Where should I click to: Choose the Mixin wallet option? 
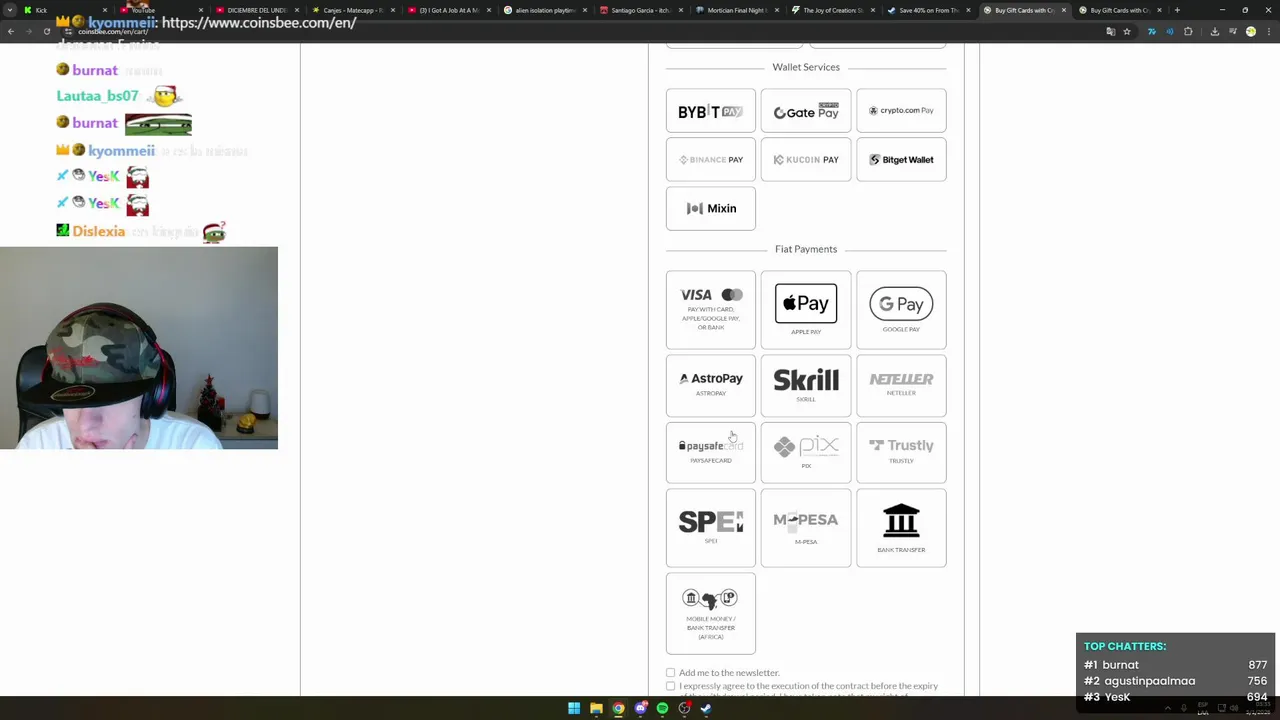coord(711,208)
